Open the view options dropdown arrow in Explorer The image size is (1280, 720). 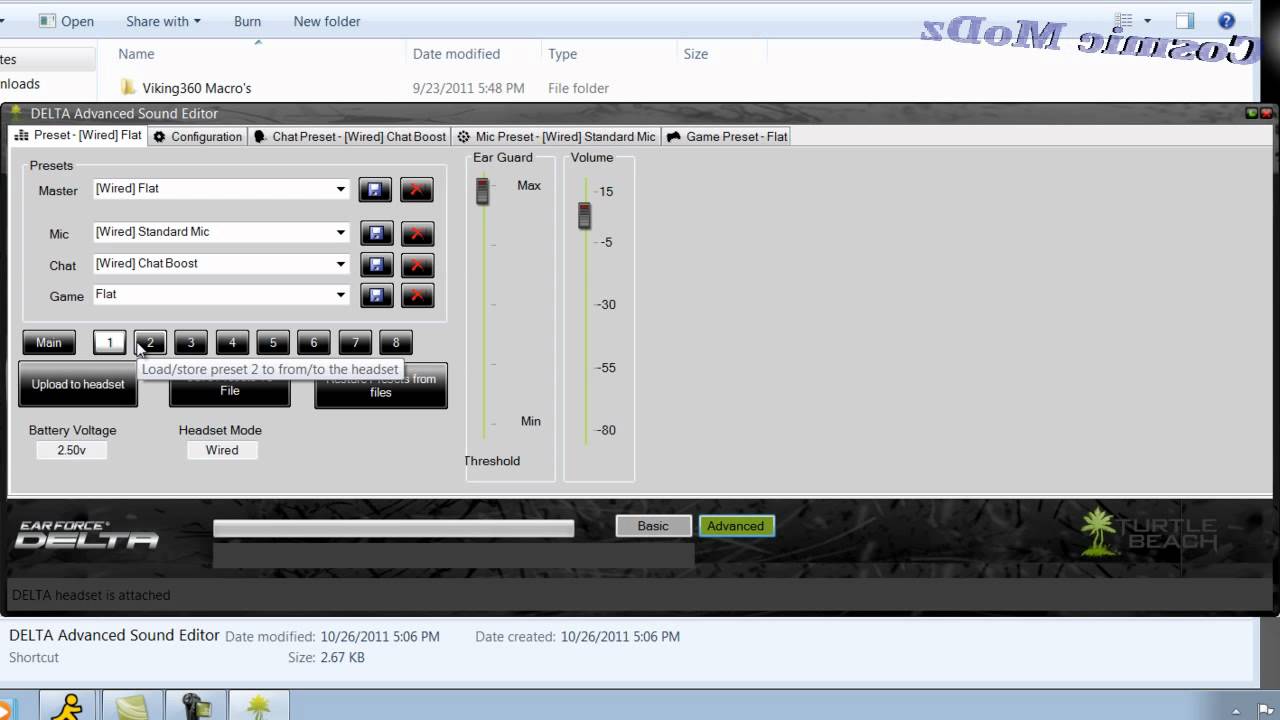1147,21
